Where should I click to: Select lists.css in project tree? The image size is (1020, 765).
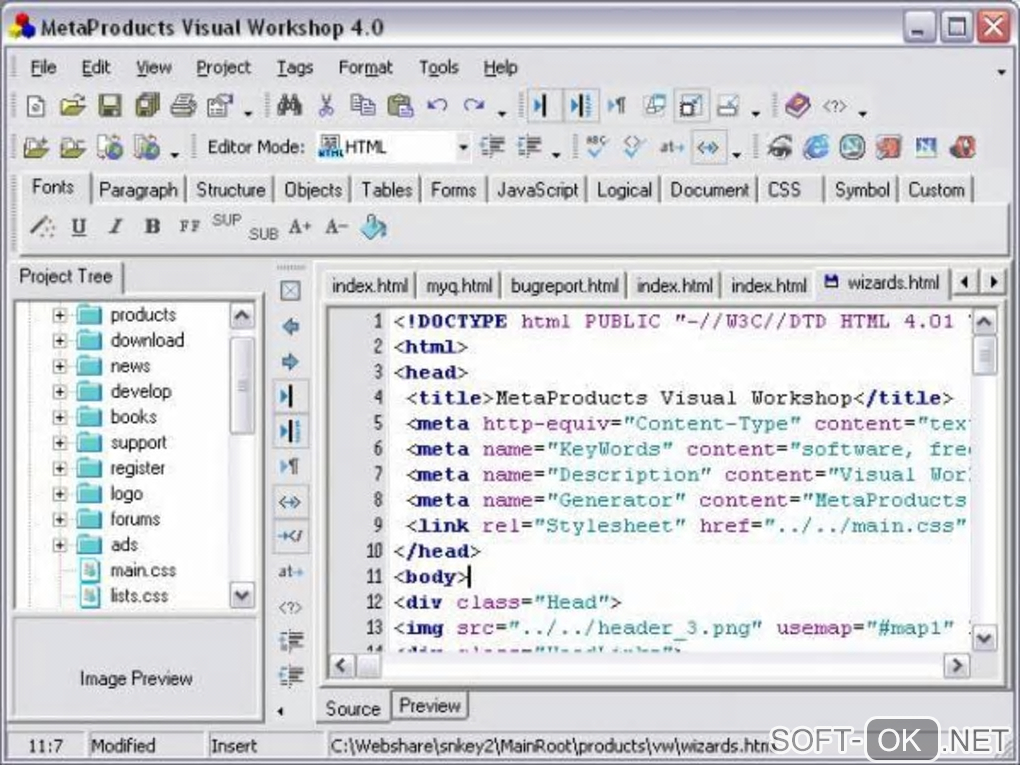[x=139, y=596]
